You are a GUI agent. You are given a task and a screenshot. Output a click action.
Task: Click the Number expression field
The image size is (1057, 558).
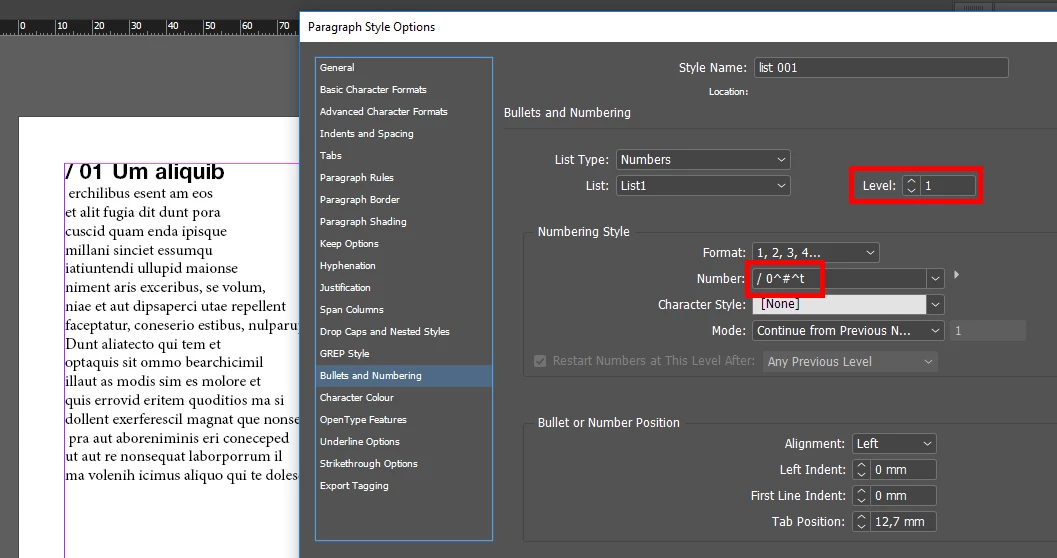click(x=839, y=278)
